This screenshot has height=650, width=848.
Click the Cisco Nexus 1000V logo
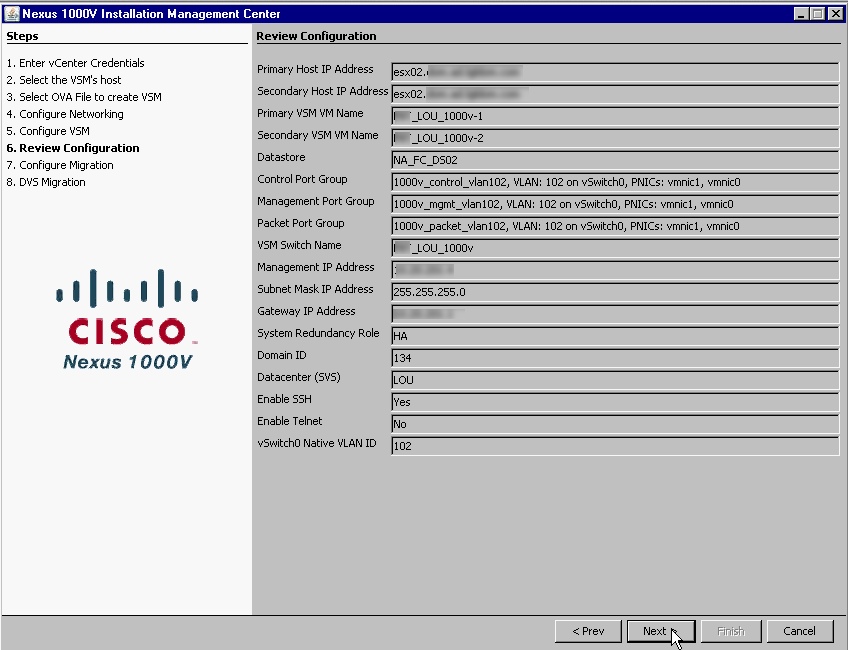[128, 319]
